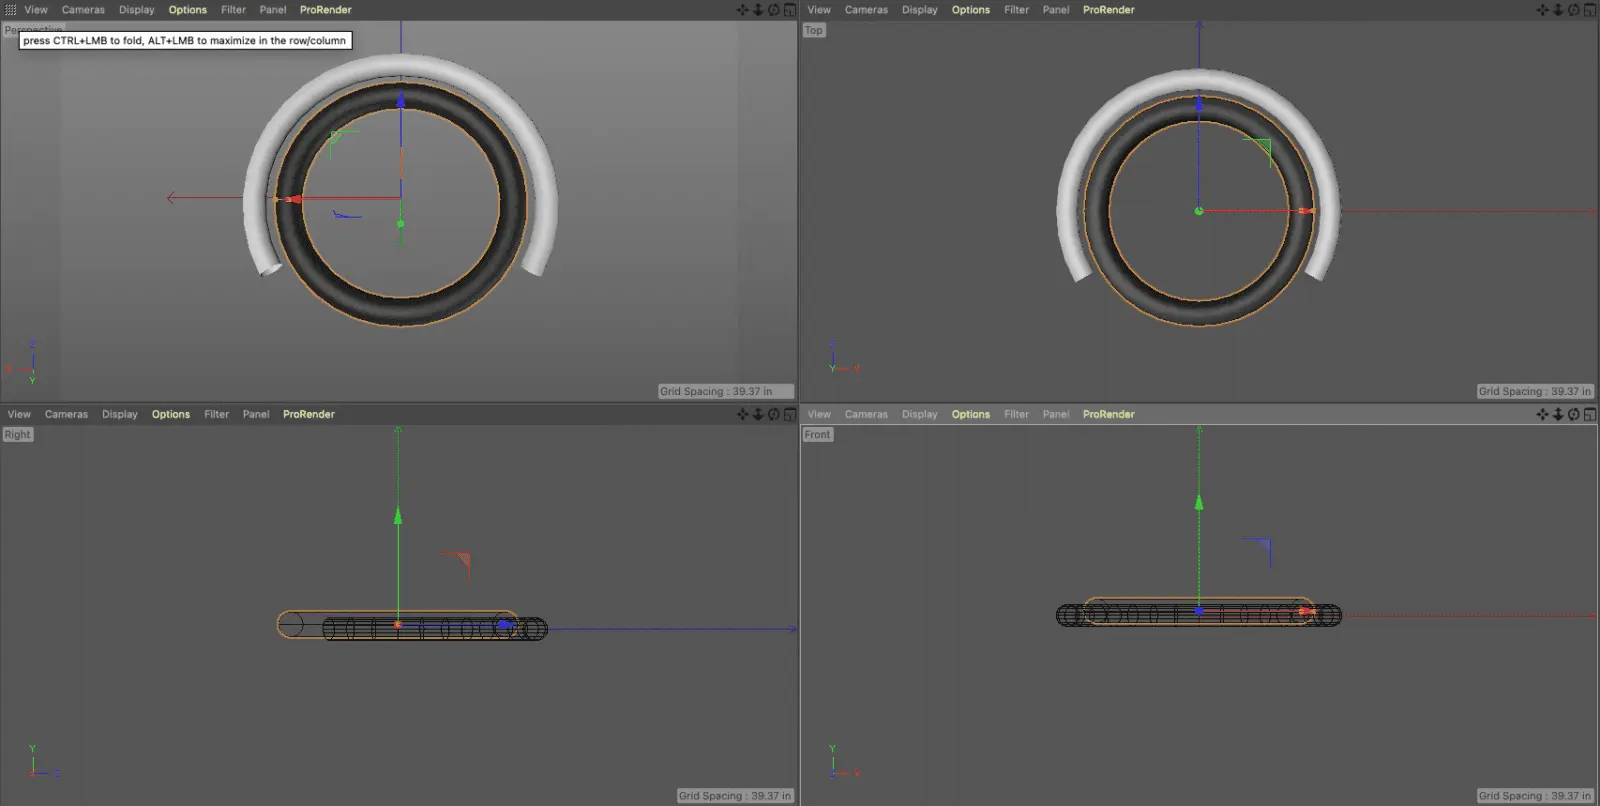
Task: Click the Top viewport name label
Action: 814,31
